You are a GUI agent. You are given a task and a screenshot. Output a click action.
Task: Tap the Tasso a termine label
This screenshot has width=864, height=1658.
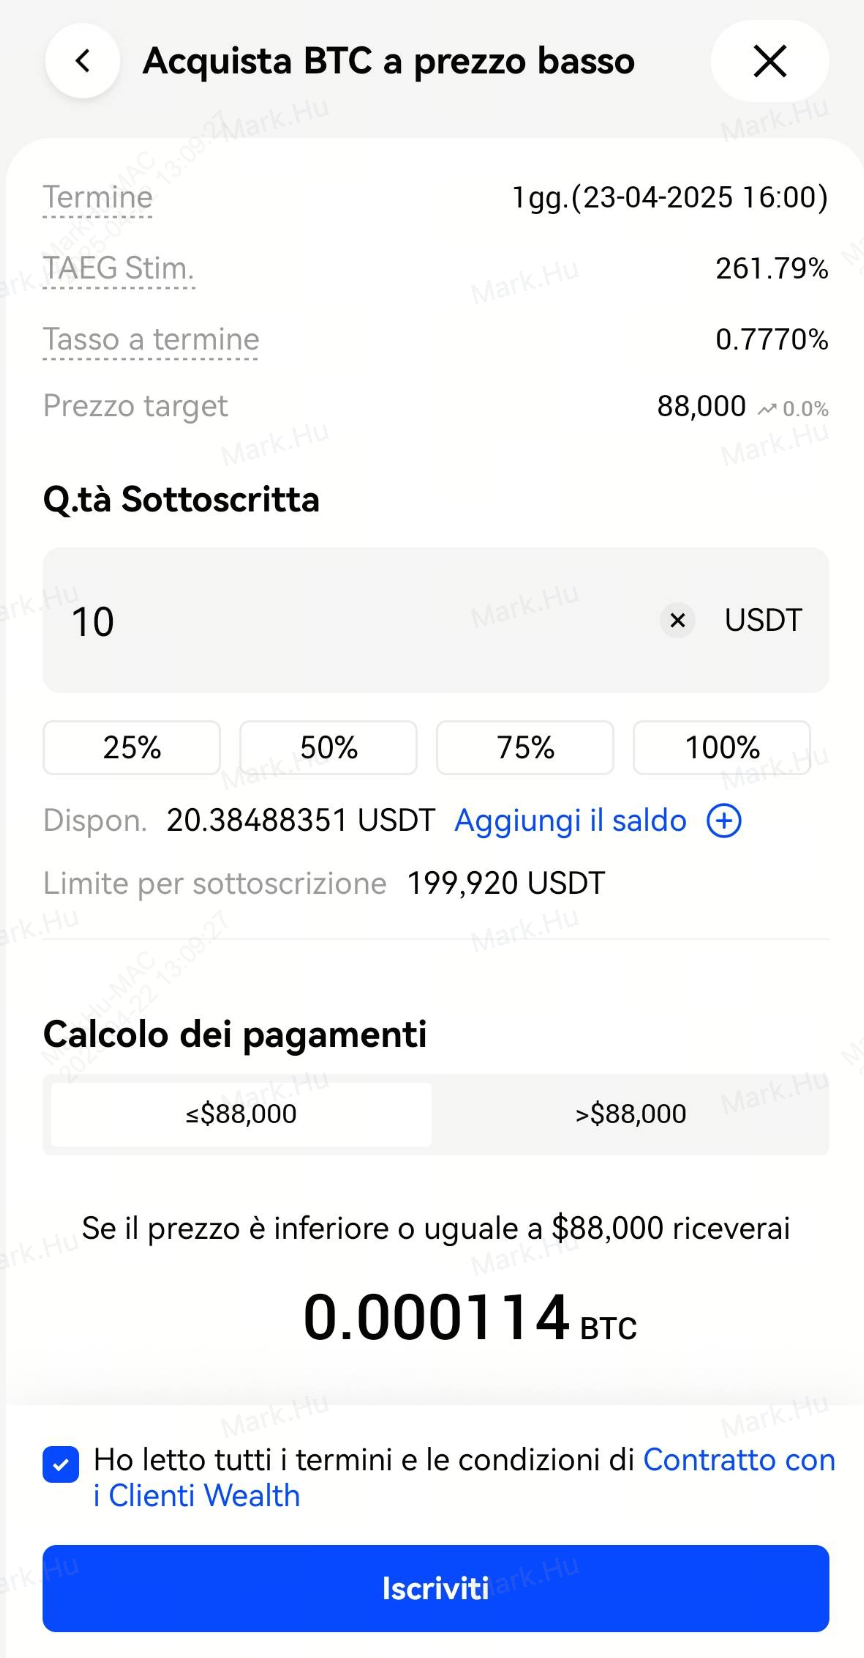(x=151, y=340)
